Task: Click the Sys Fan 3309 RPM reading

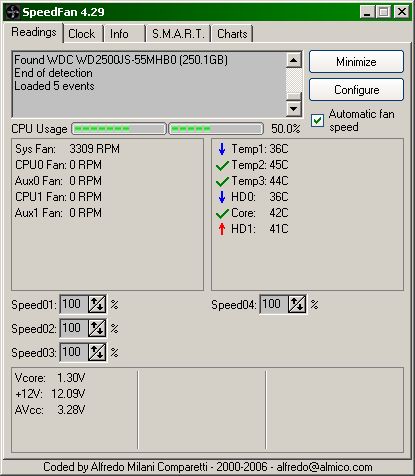Action: pos(67,149)
